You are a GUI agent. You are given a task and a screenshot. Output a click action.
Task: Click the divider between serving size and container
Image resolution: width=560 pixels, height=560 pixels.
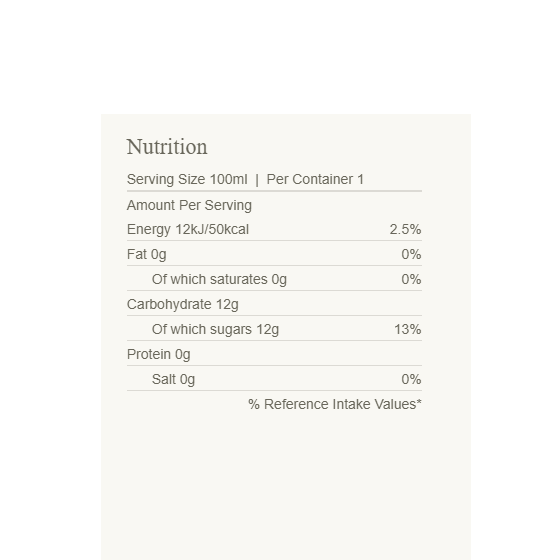[x=257, y=180]
